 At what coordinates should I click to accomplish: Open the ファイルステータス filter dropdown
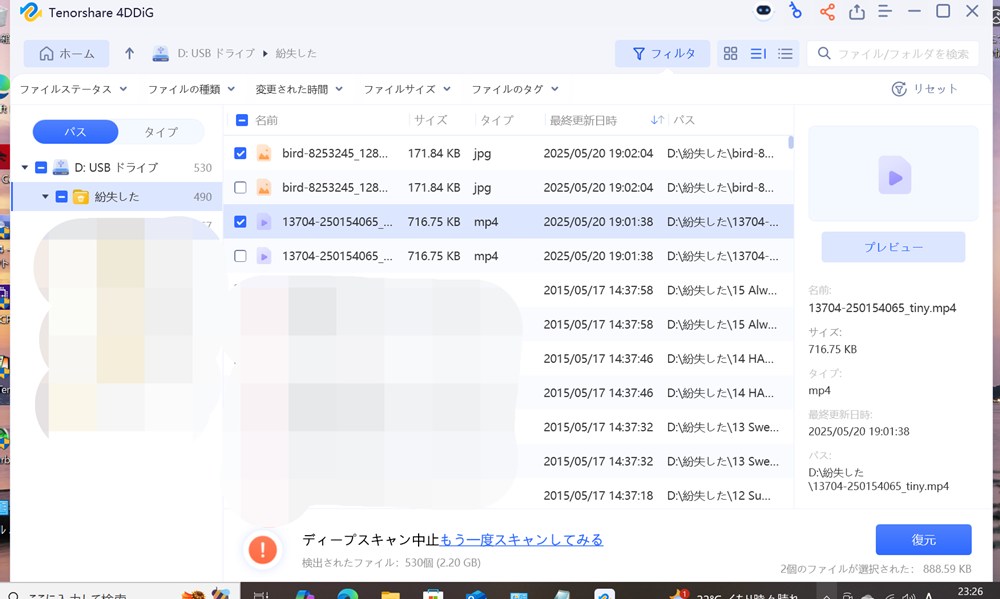point(72,89)
